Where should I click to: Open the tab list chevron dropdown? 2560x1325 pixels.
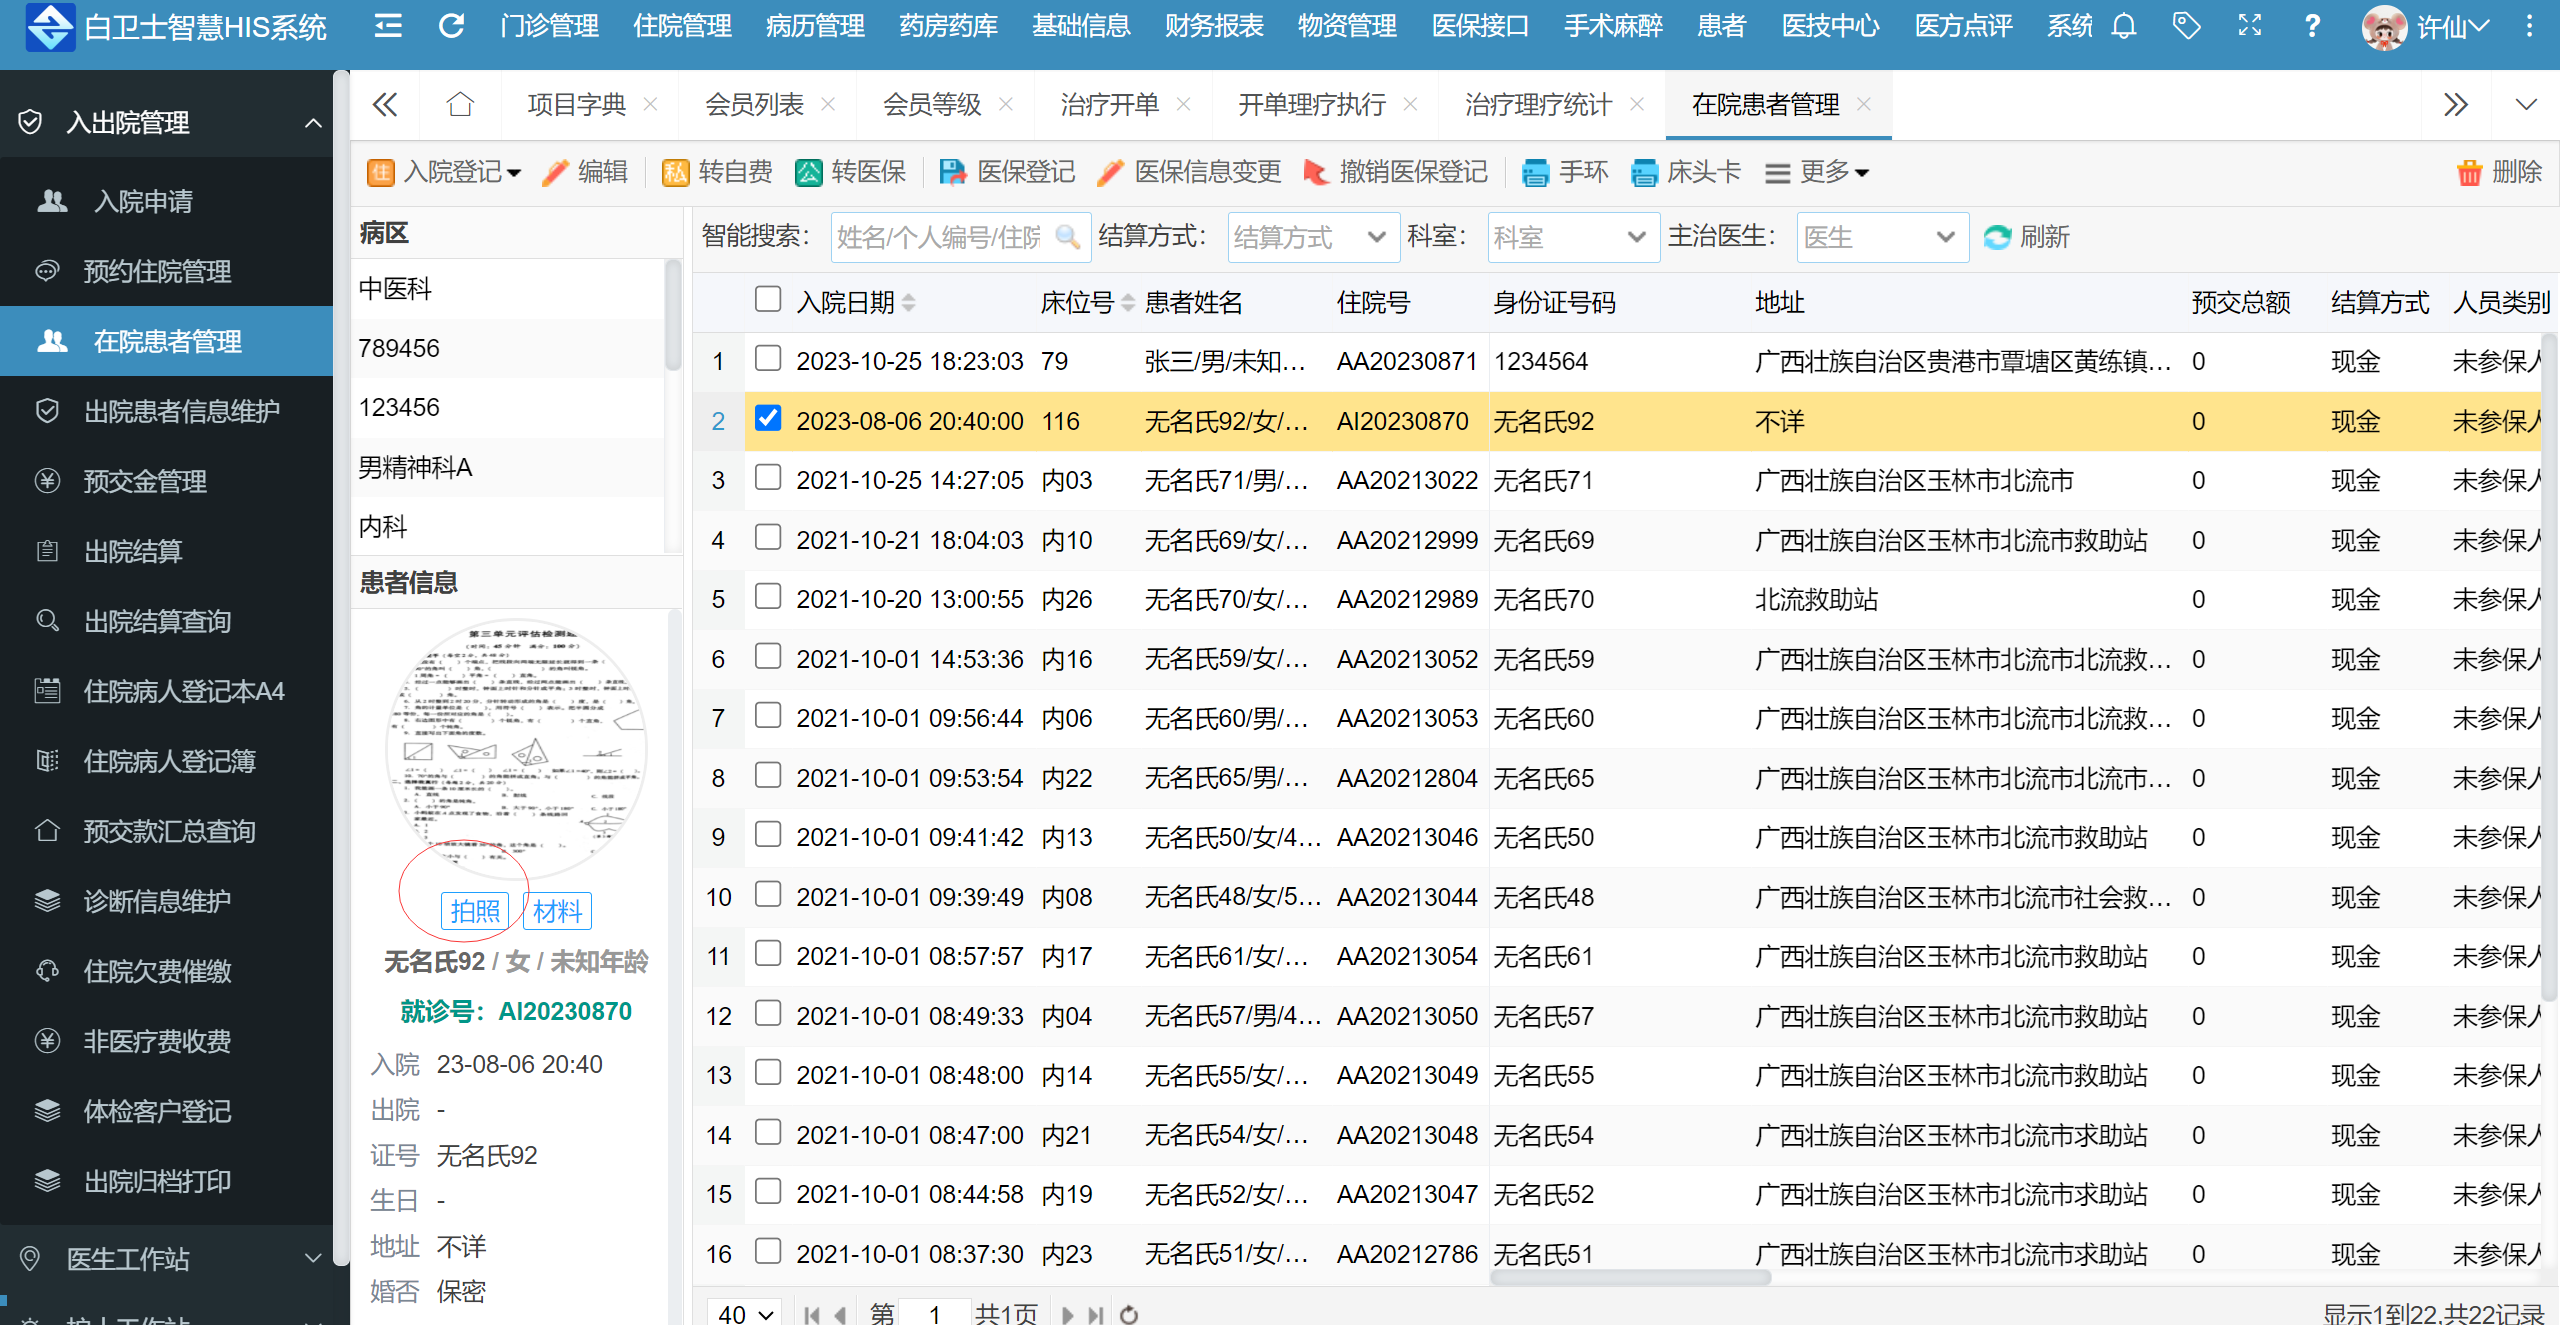click(2526, 104)
